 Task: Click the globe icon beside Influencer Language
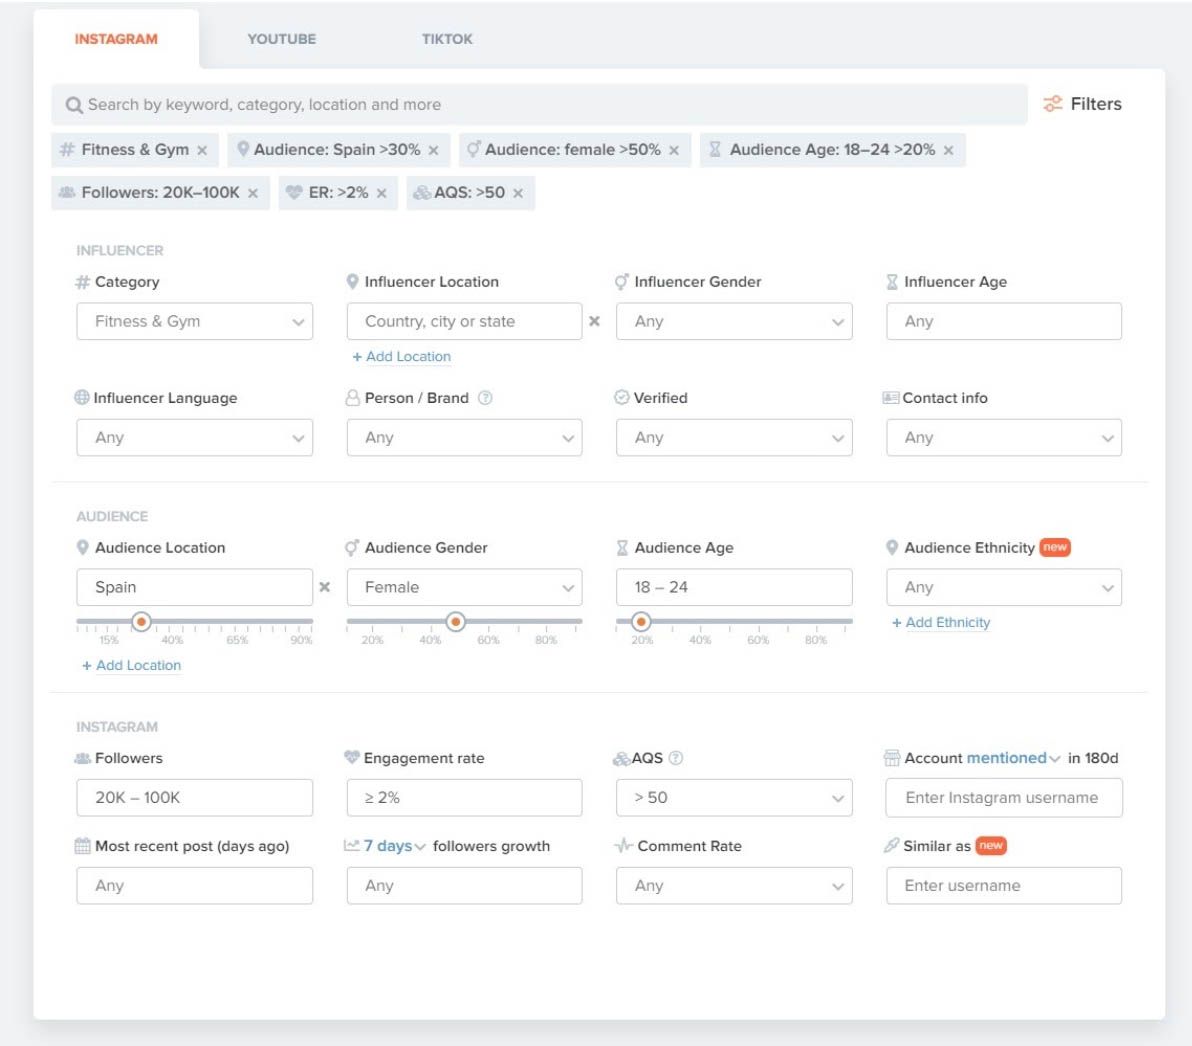click(x=83, y=397)
